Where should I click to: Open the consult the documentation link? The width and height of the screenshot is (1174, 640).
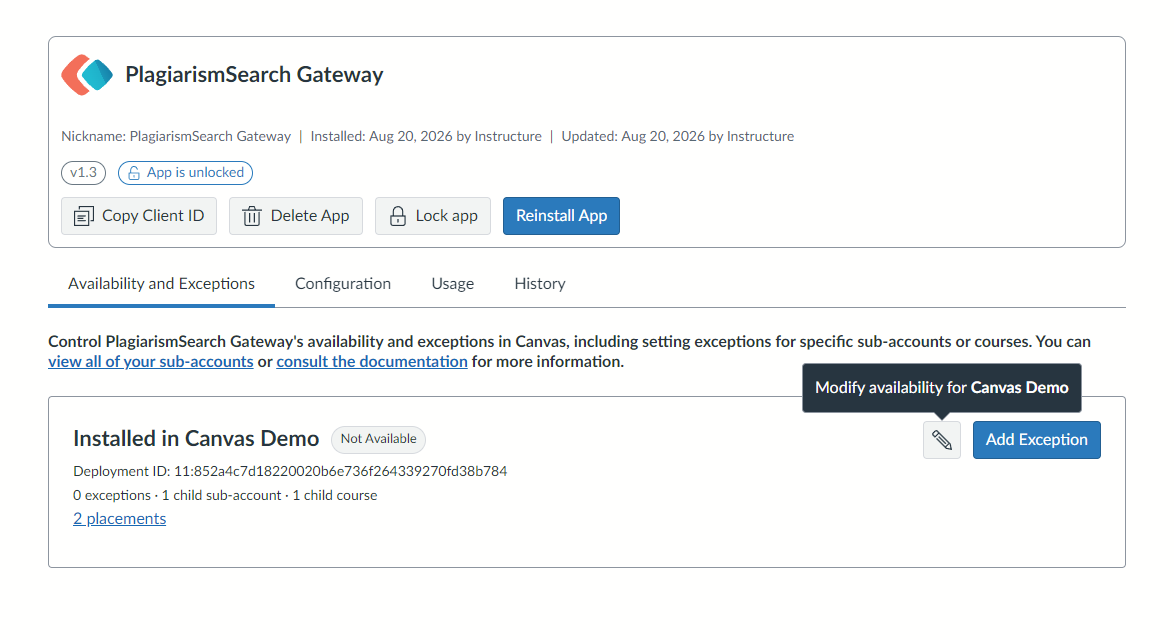coord(372,362)
